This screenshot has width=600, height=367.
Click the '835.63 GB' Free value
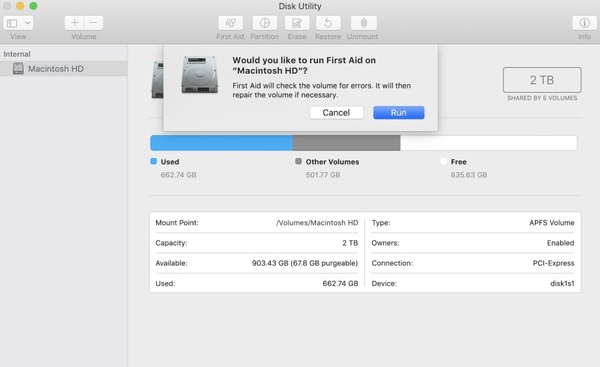coord(469,175)
